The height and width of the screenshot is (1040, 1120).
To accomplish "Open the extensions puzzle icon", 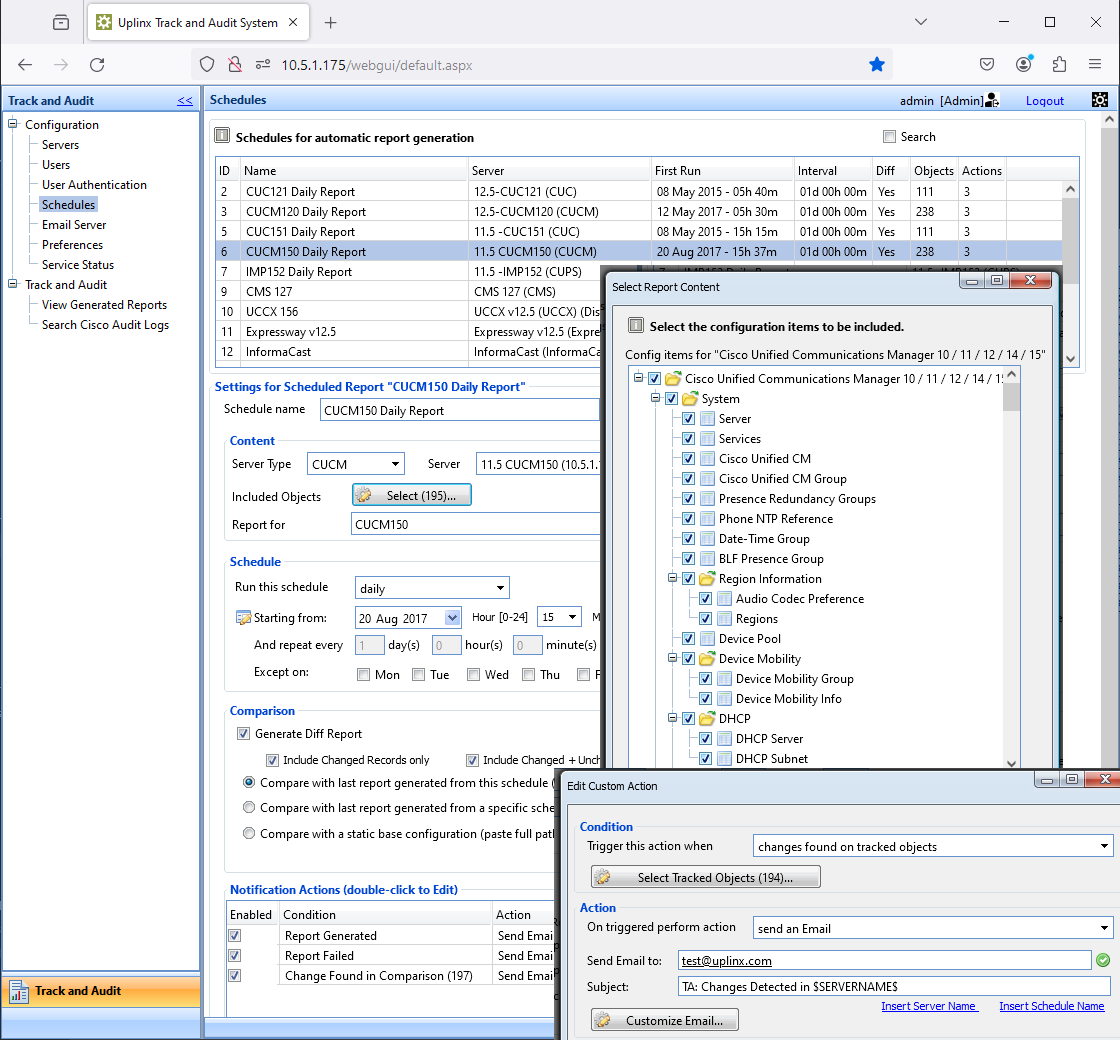I will click(1059, 65).
